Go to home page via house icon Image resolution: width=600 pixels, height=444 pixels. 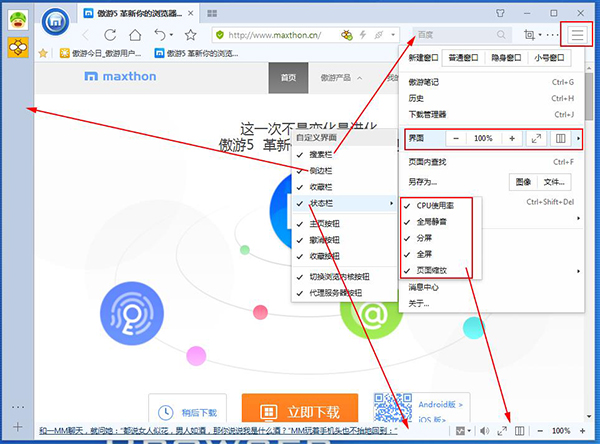pyautogui.click(x=135, y=35)
